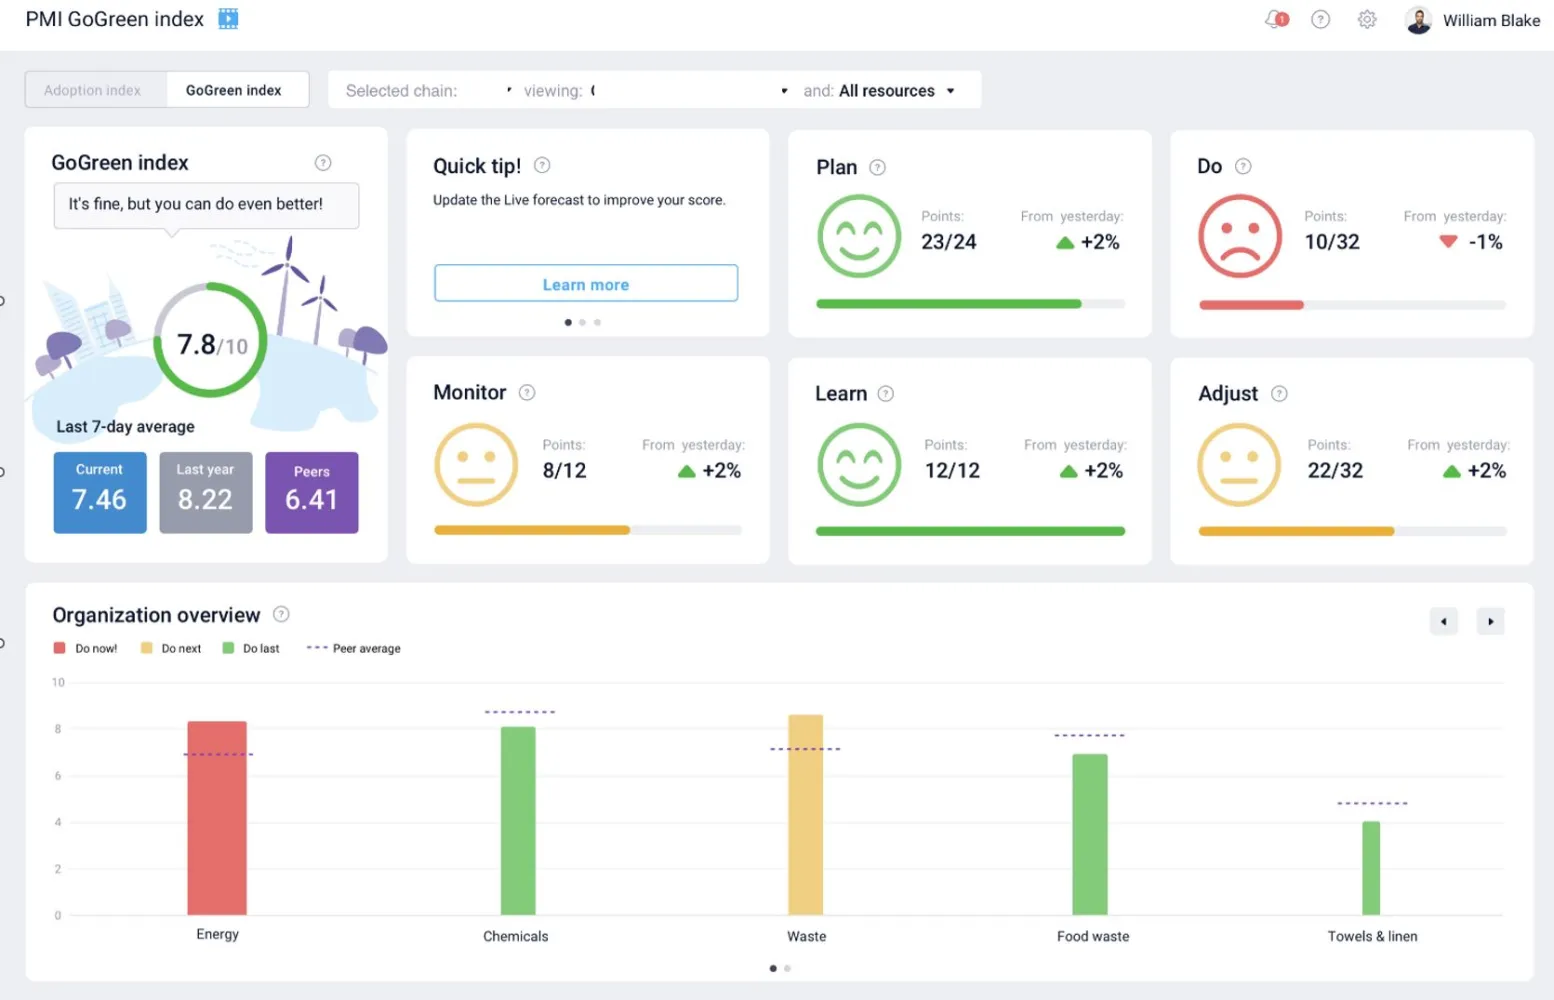
Task: Toggle the Do last legend swatch
Action: pyautogui.click(x=228, y=648)
